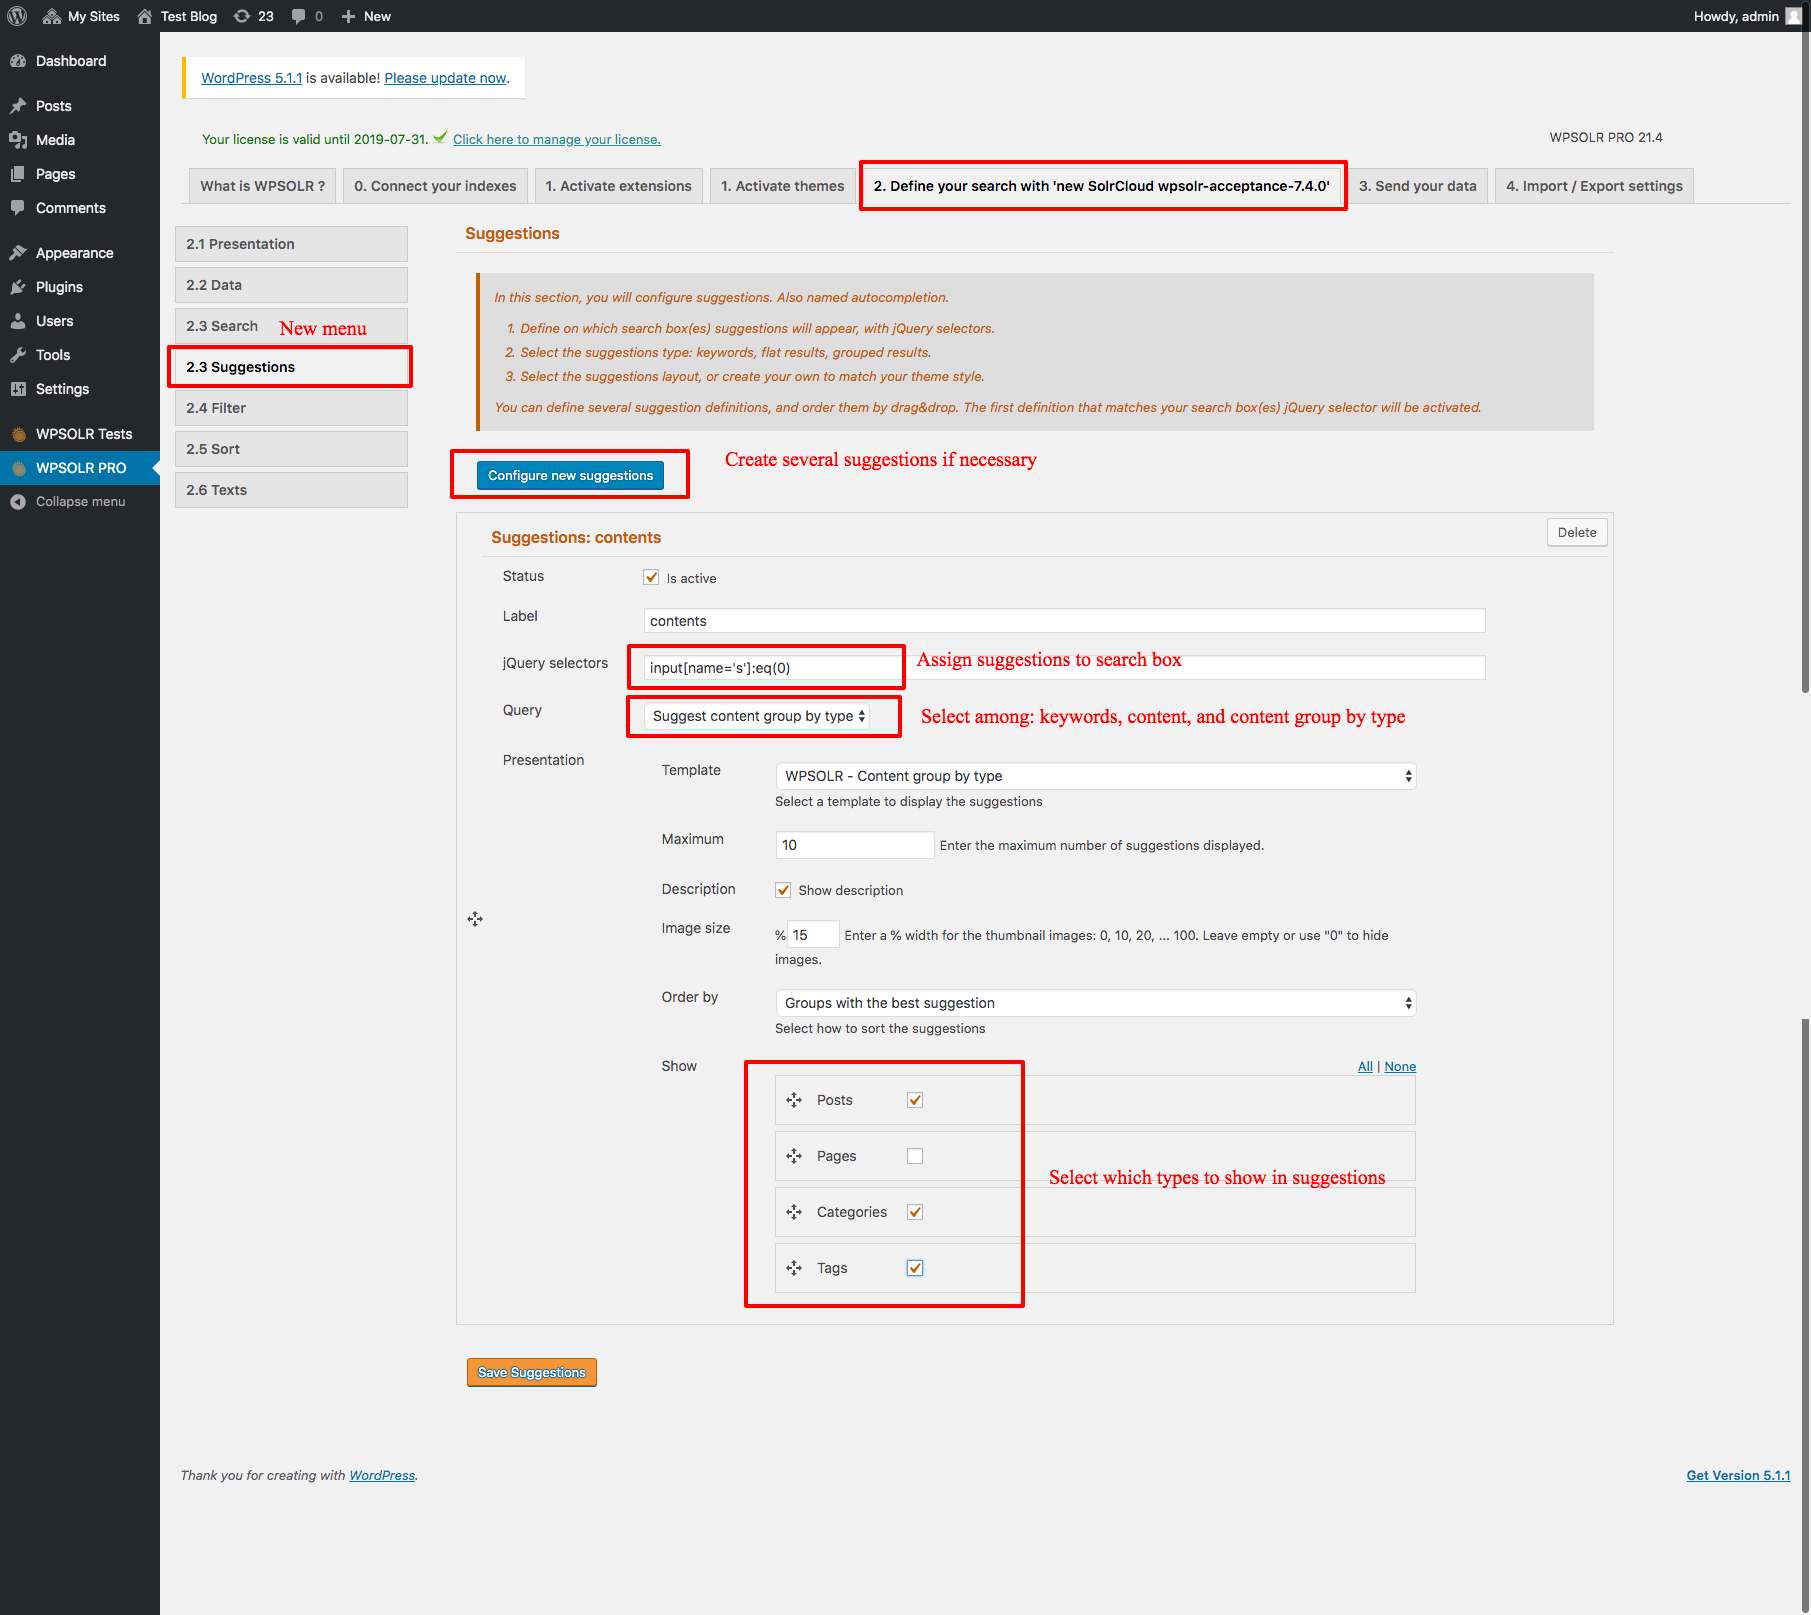Open 2.1 Presentation submenu
Viewport: 1811px width, 1615px height.
click(x=291, y=244)
